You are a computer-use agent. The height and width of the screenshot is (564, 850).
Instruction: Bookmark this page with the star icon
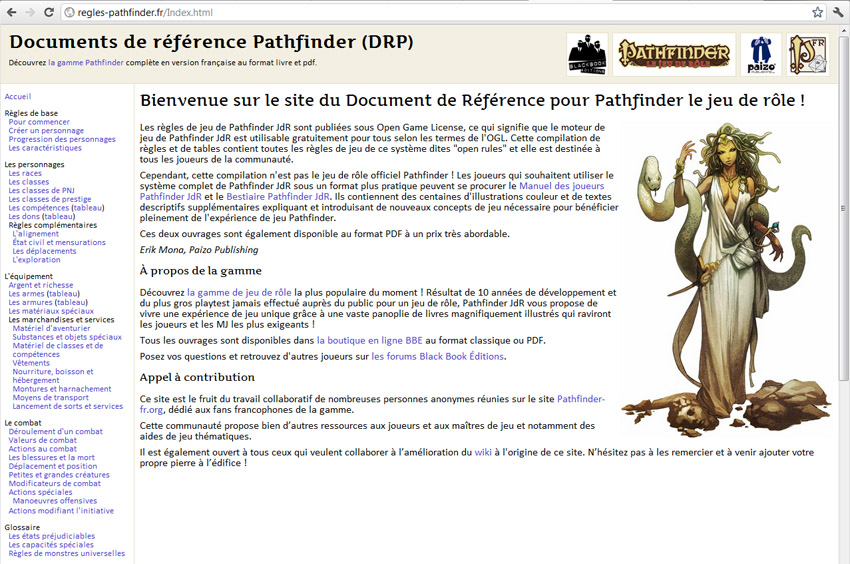pyautogui.click(x=817, y=12)
